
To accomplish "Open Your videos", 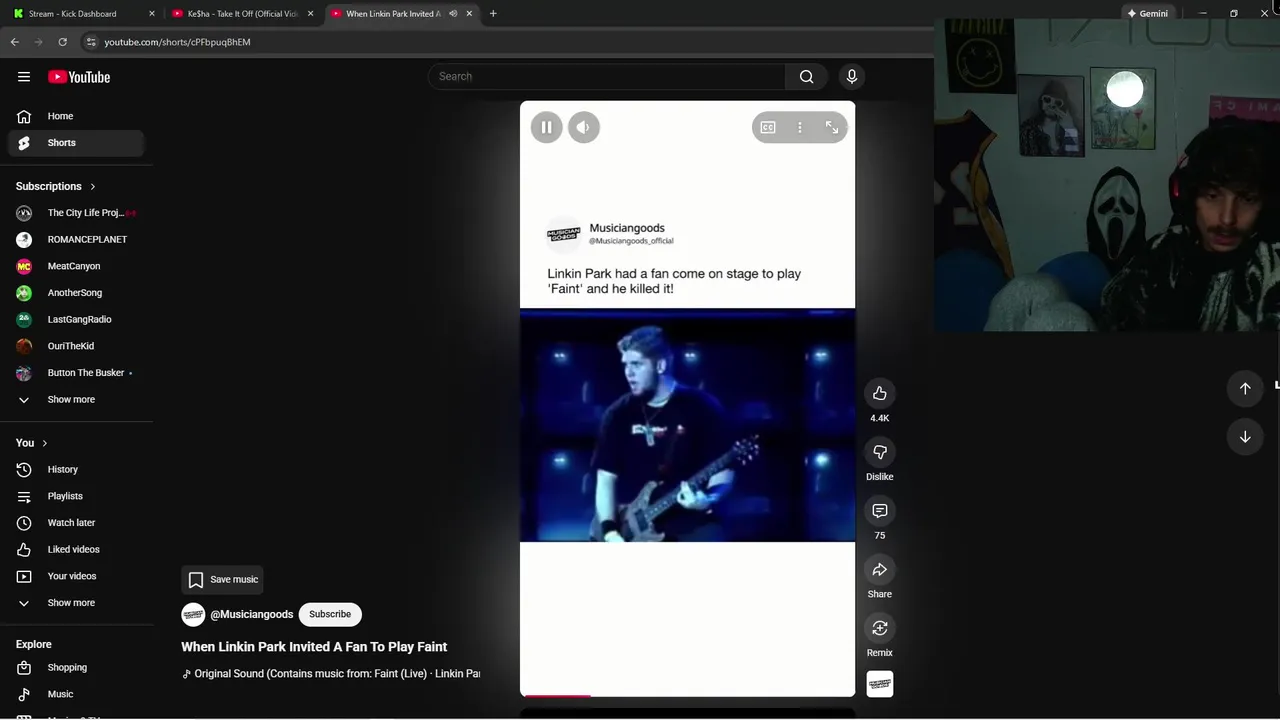I will click(x=76, y=576).
